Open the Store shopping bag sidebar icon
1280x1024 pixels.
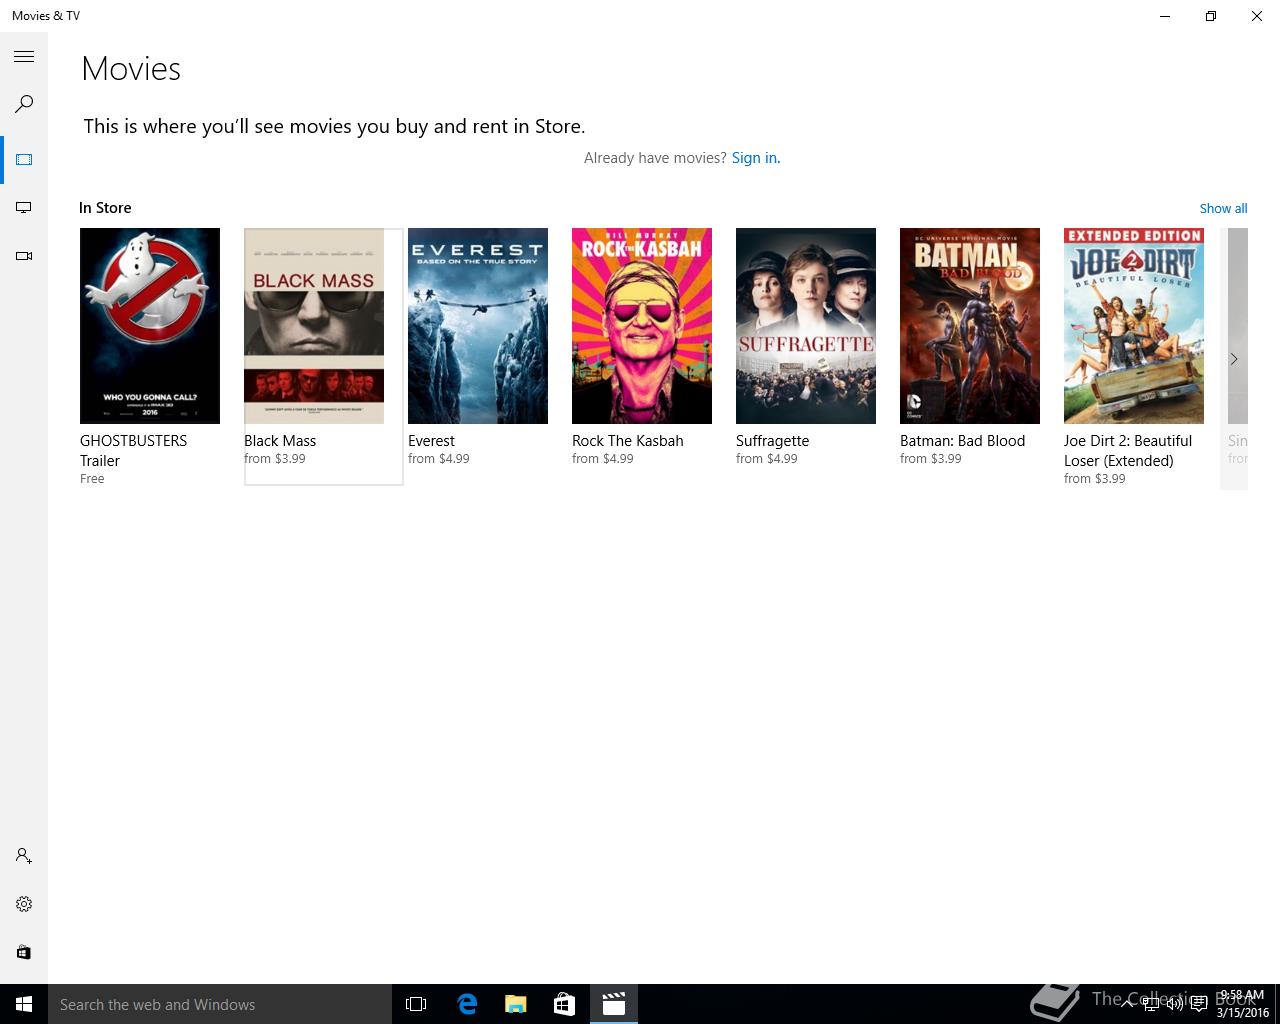pyautogui.click(x=24, y=952)
